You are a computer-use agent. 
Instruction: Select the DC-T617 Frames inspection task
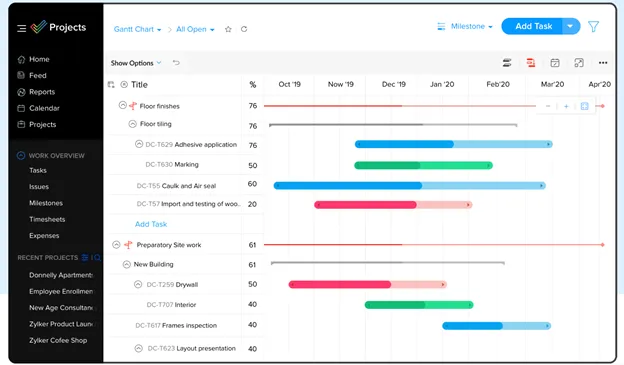pos(176,326)
